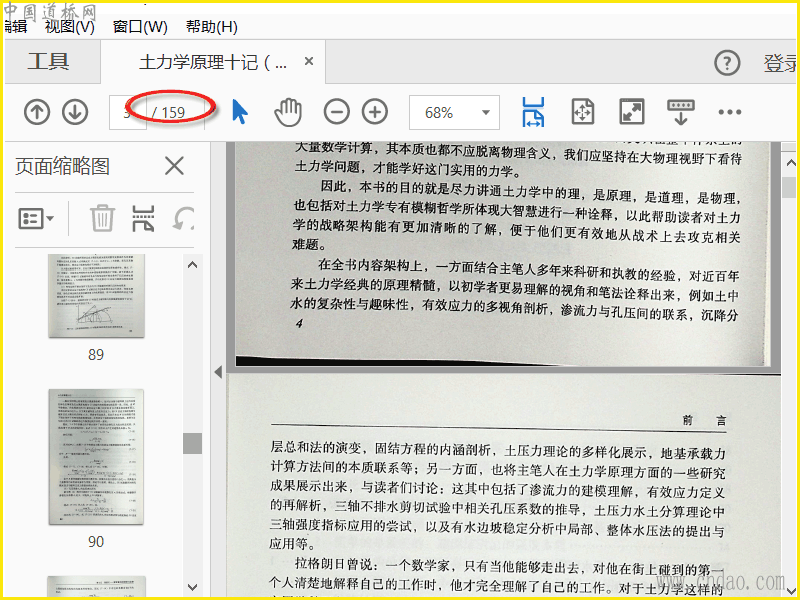800x600 pixels.
Task: Close the 土力学原理十记 document tab
Action: [x=309, y=61]
